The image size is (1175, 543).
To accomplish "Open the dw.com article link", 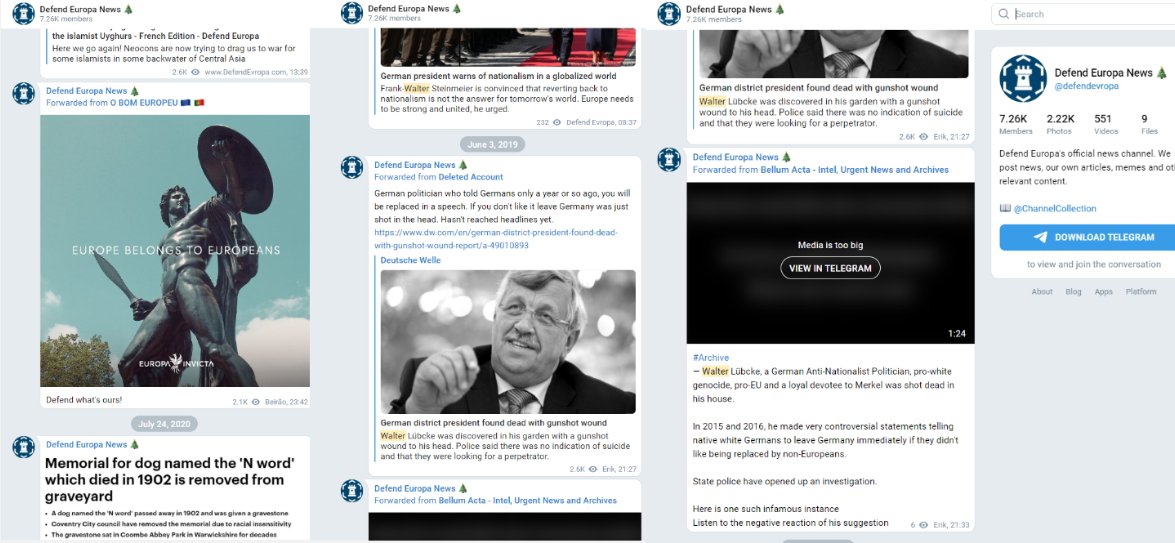I will pos(495,238).
